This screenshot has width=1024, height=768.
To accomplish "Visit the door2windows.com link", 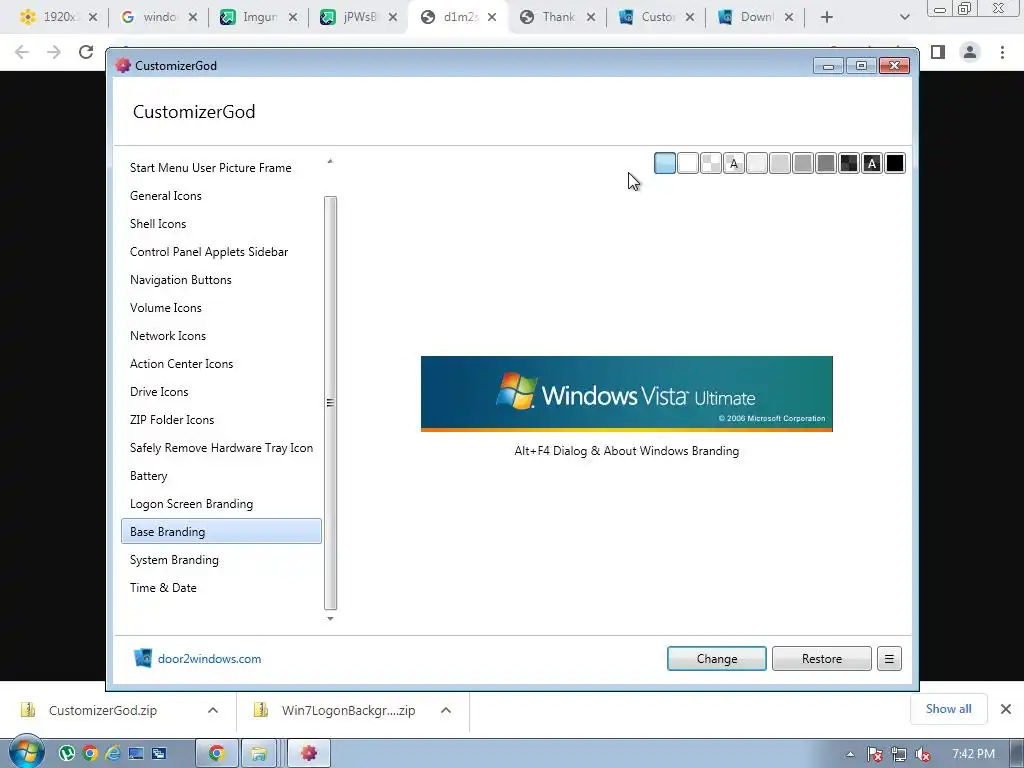I will click(210, 659).
